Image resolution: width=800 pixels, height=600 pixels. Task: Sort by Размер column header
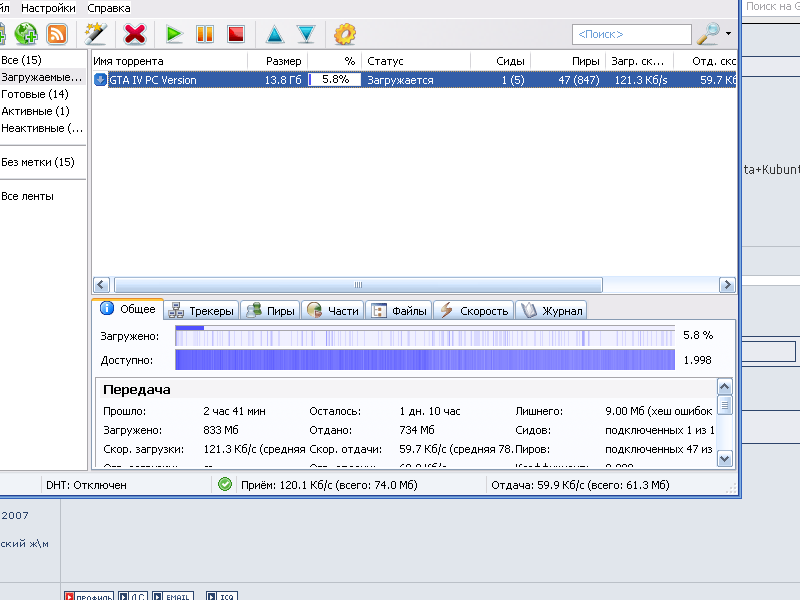[278, 61]
